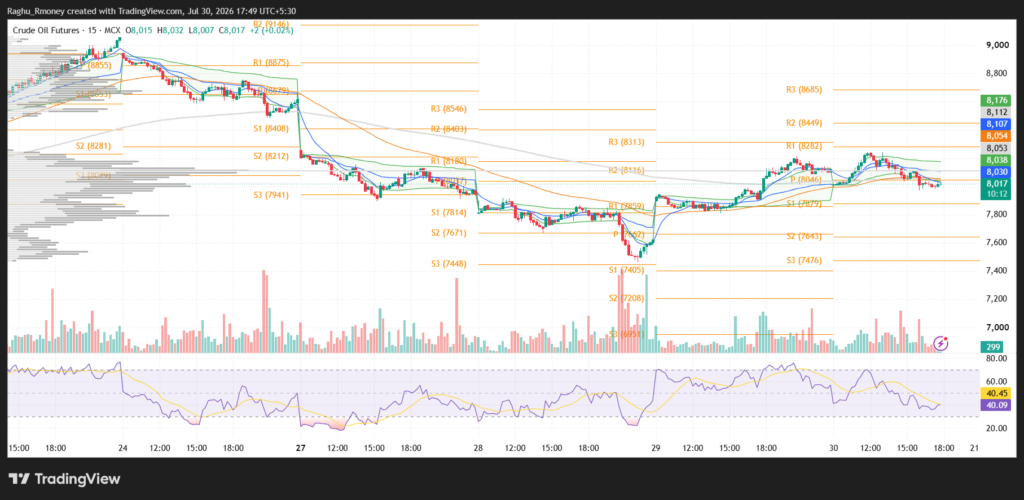
Task: Click the 80.00 RSI axis label
Action: pyautogui.click(x=996, y=358)
